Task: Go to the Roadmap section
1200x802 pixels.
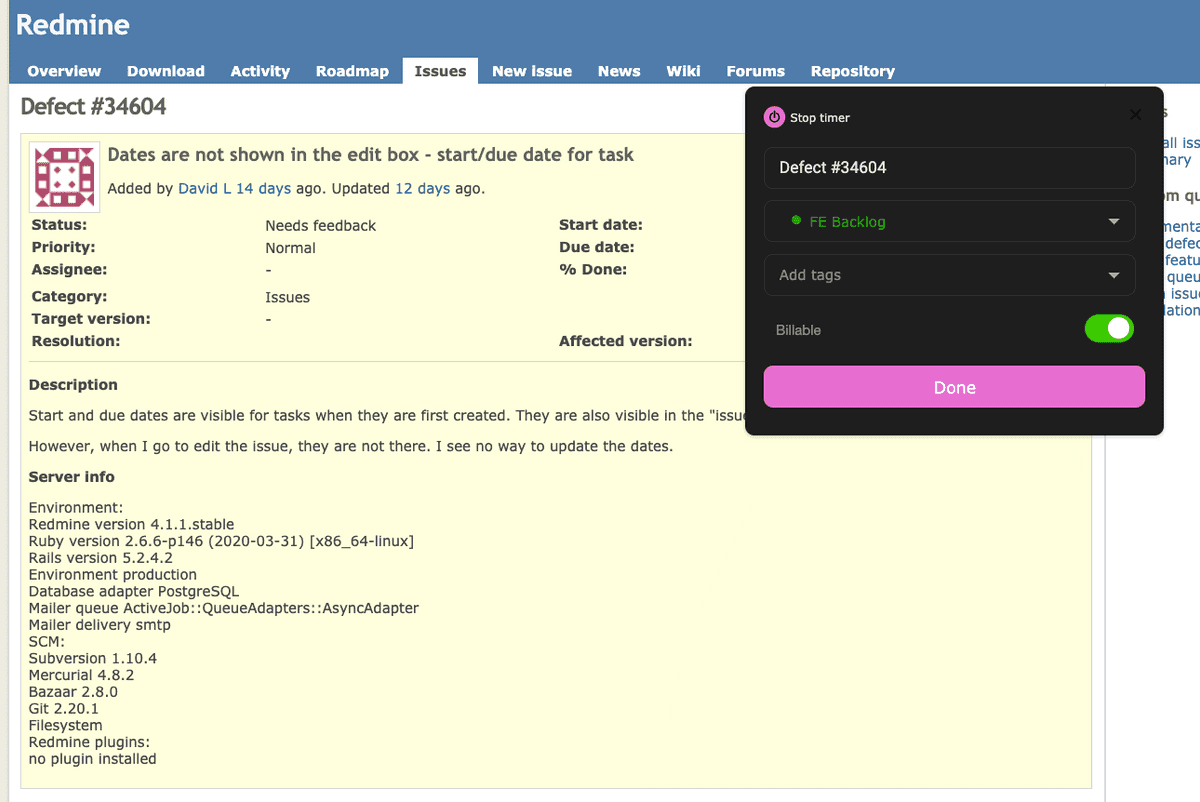Action: tap(352, 71)
